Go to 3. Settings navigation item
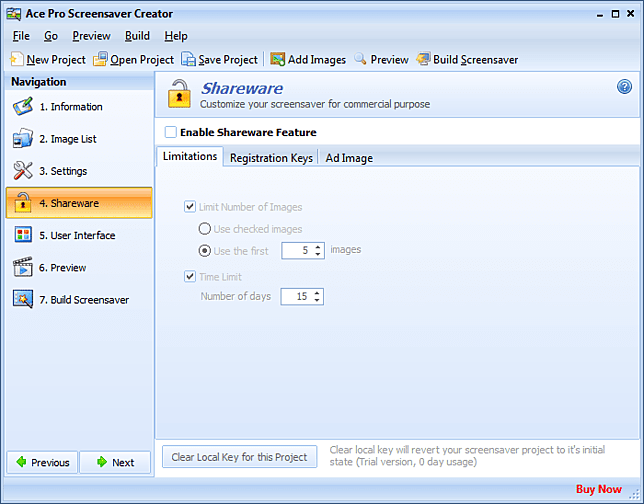The image size is (644, 504). 79,171
